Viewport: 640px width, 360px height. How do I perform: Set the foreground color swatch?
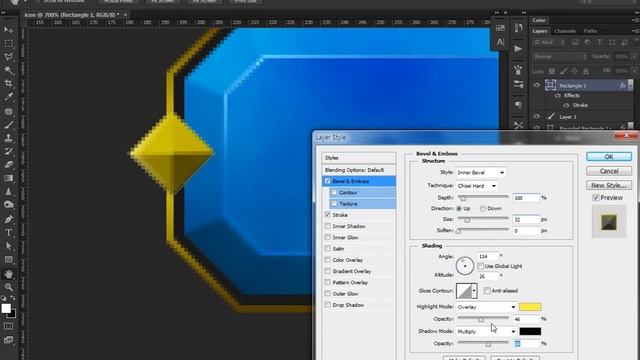(6, 309)
